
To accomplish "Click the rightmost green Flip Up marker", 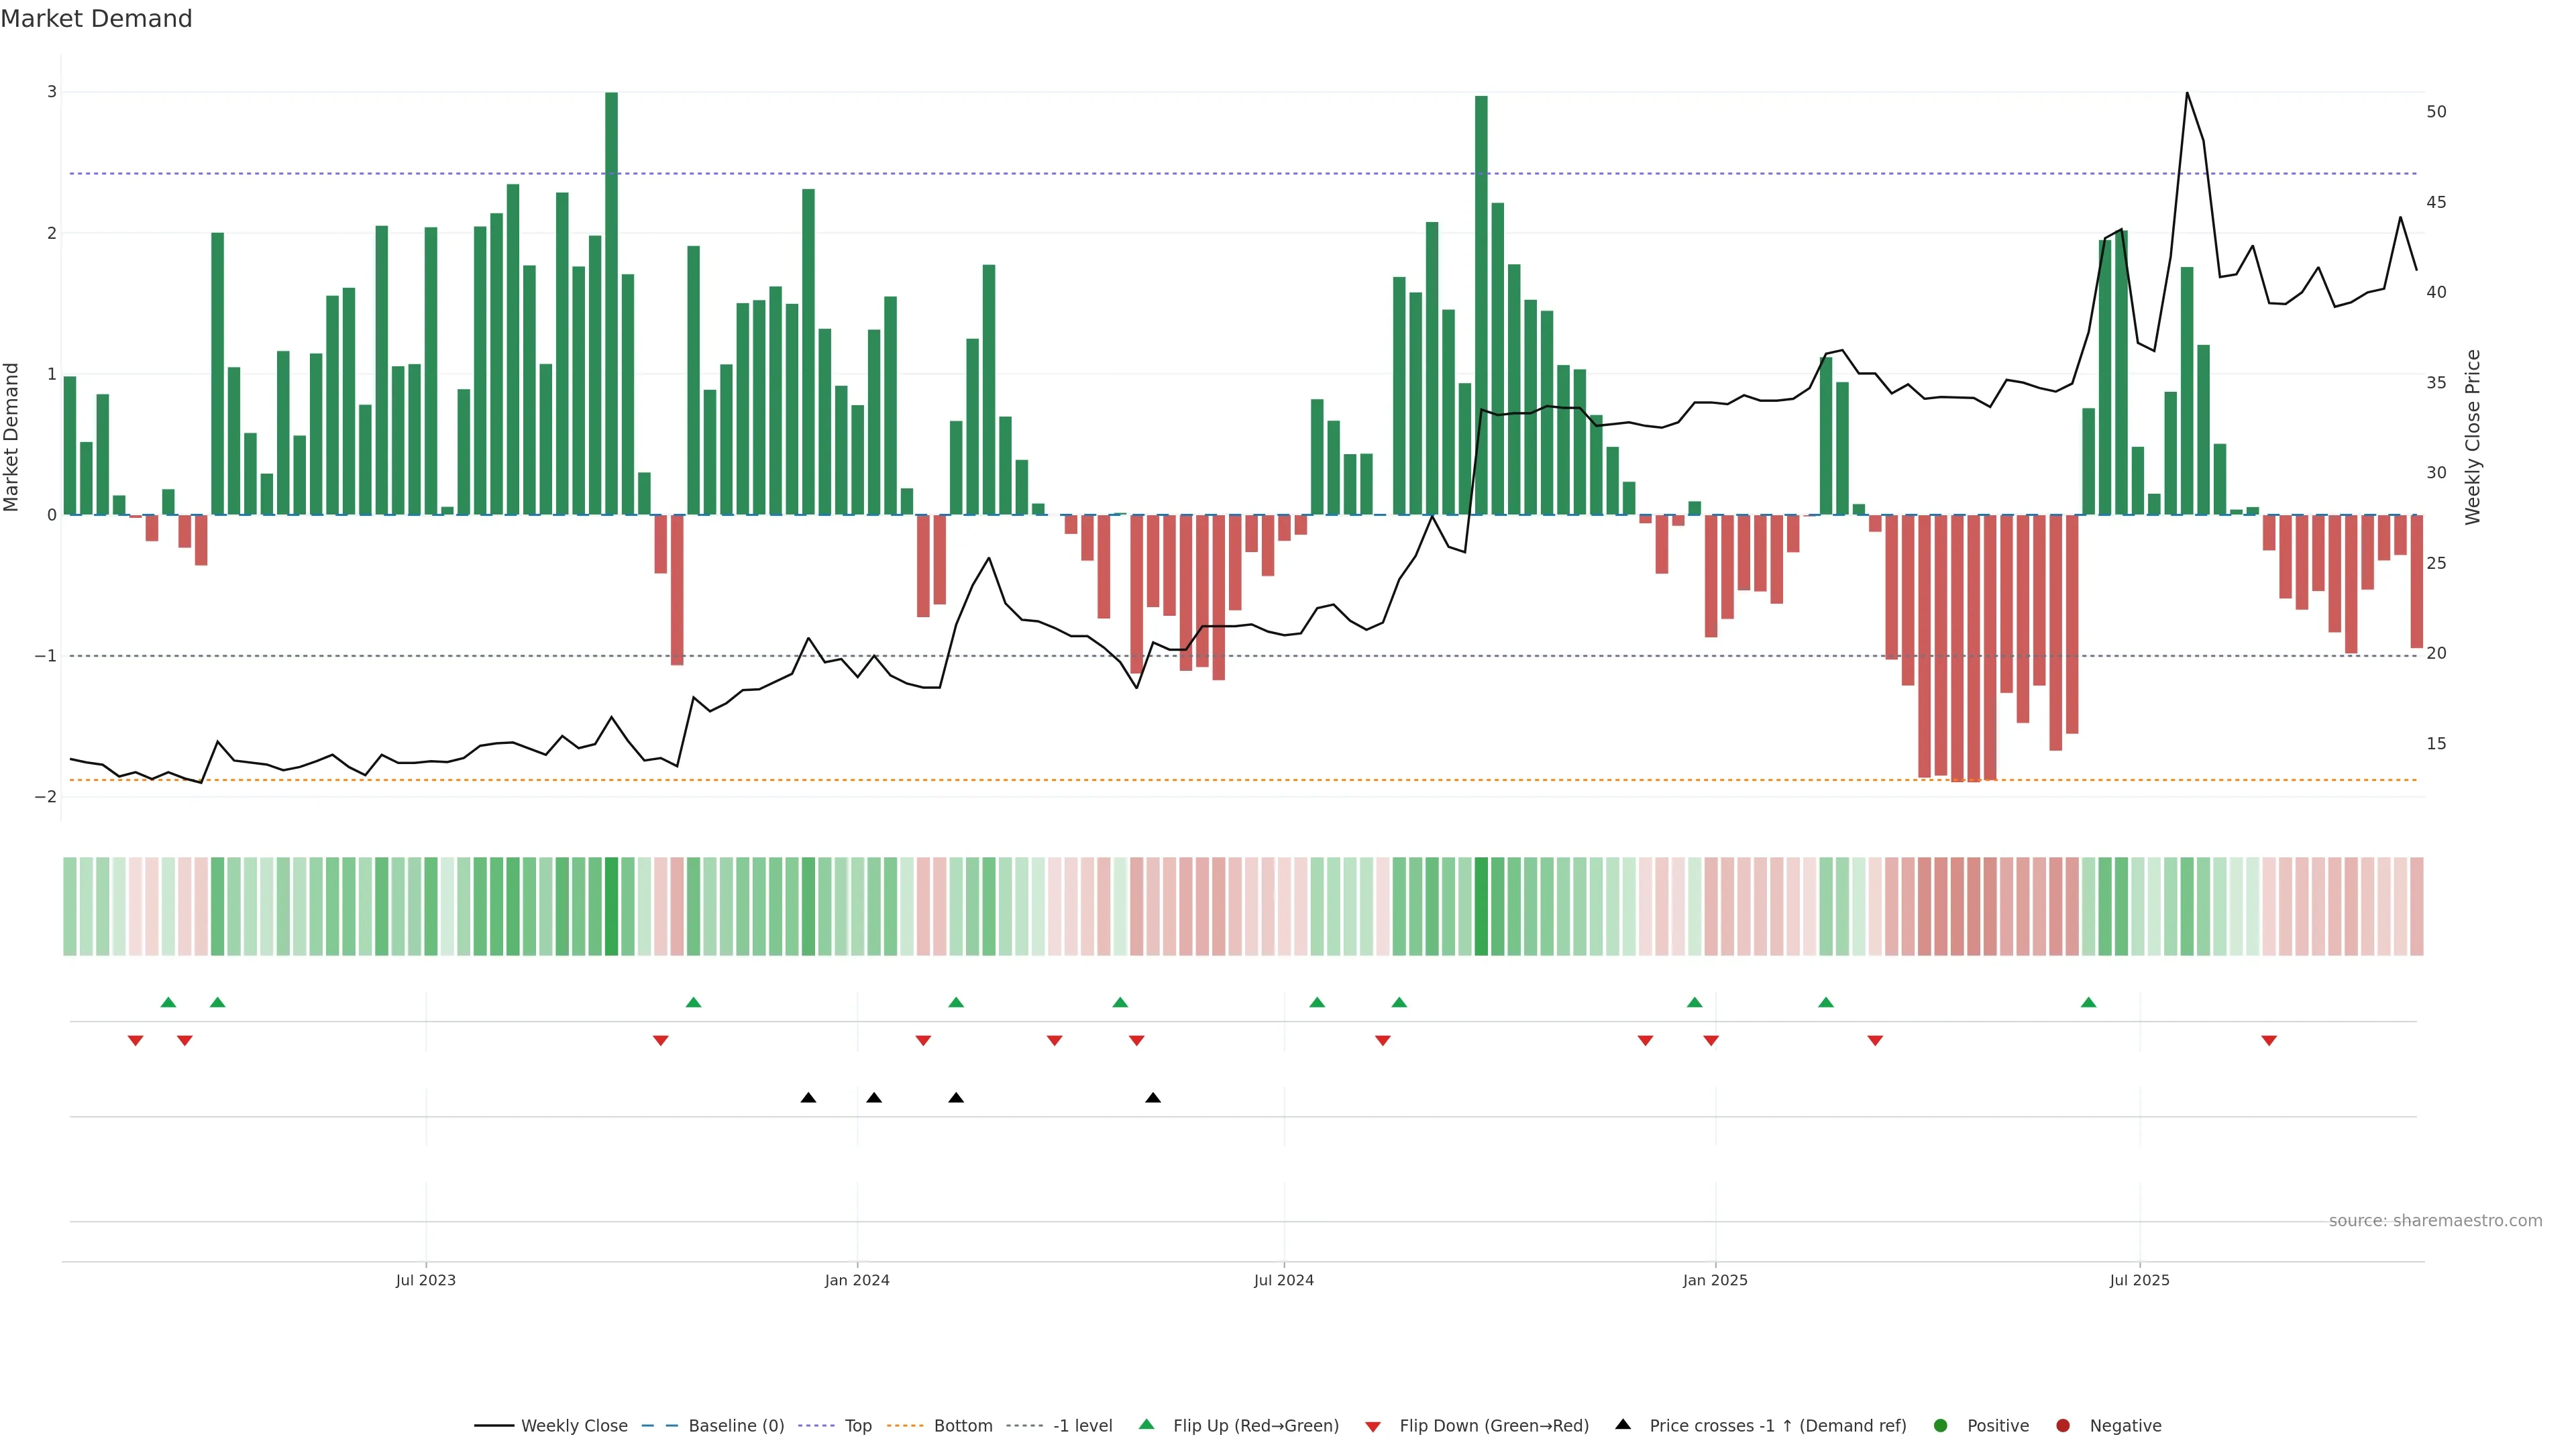I will pyautogui.click(x=2088, y=1002).
